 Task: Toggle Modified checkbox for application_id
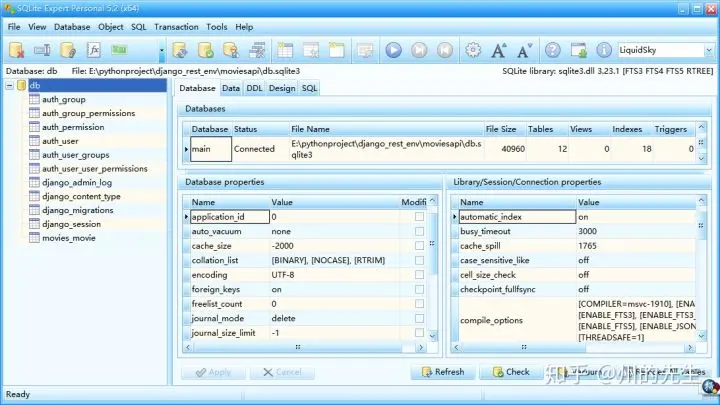pos(419,217)
